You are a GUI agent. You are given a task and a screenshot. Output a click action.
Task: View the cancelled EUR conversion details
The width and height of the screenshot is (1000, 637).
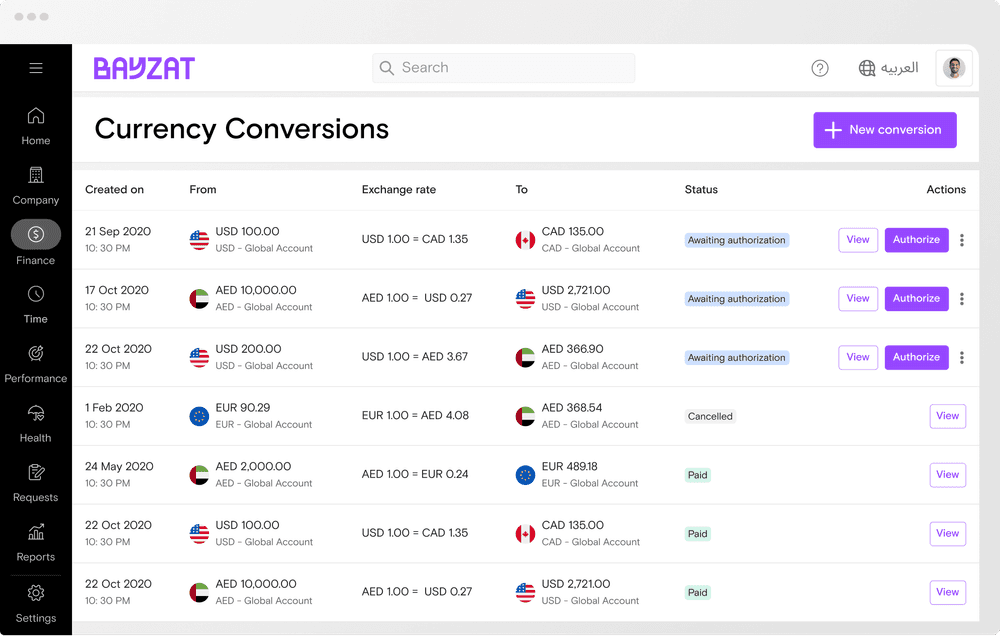(947, 416)
